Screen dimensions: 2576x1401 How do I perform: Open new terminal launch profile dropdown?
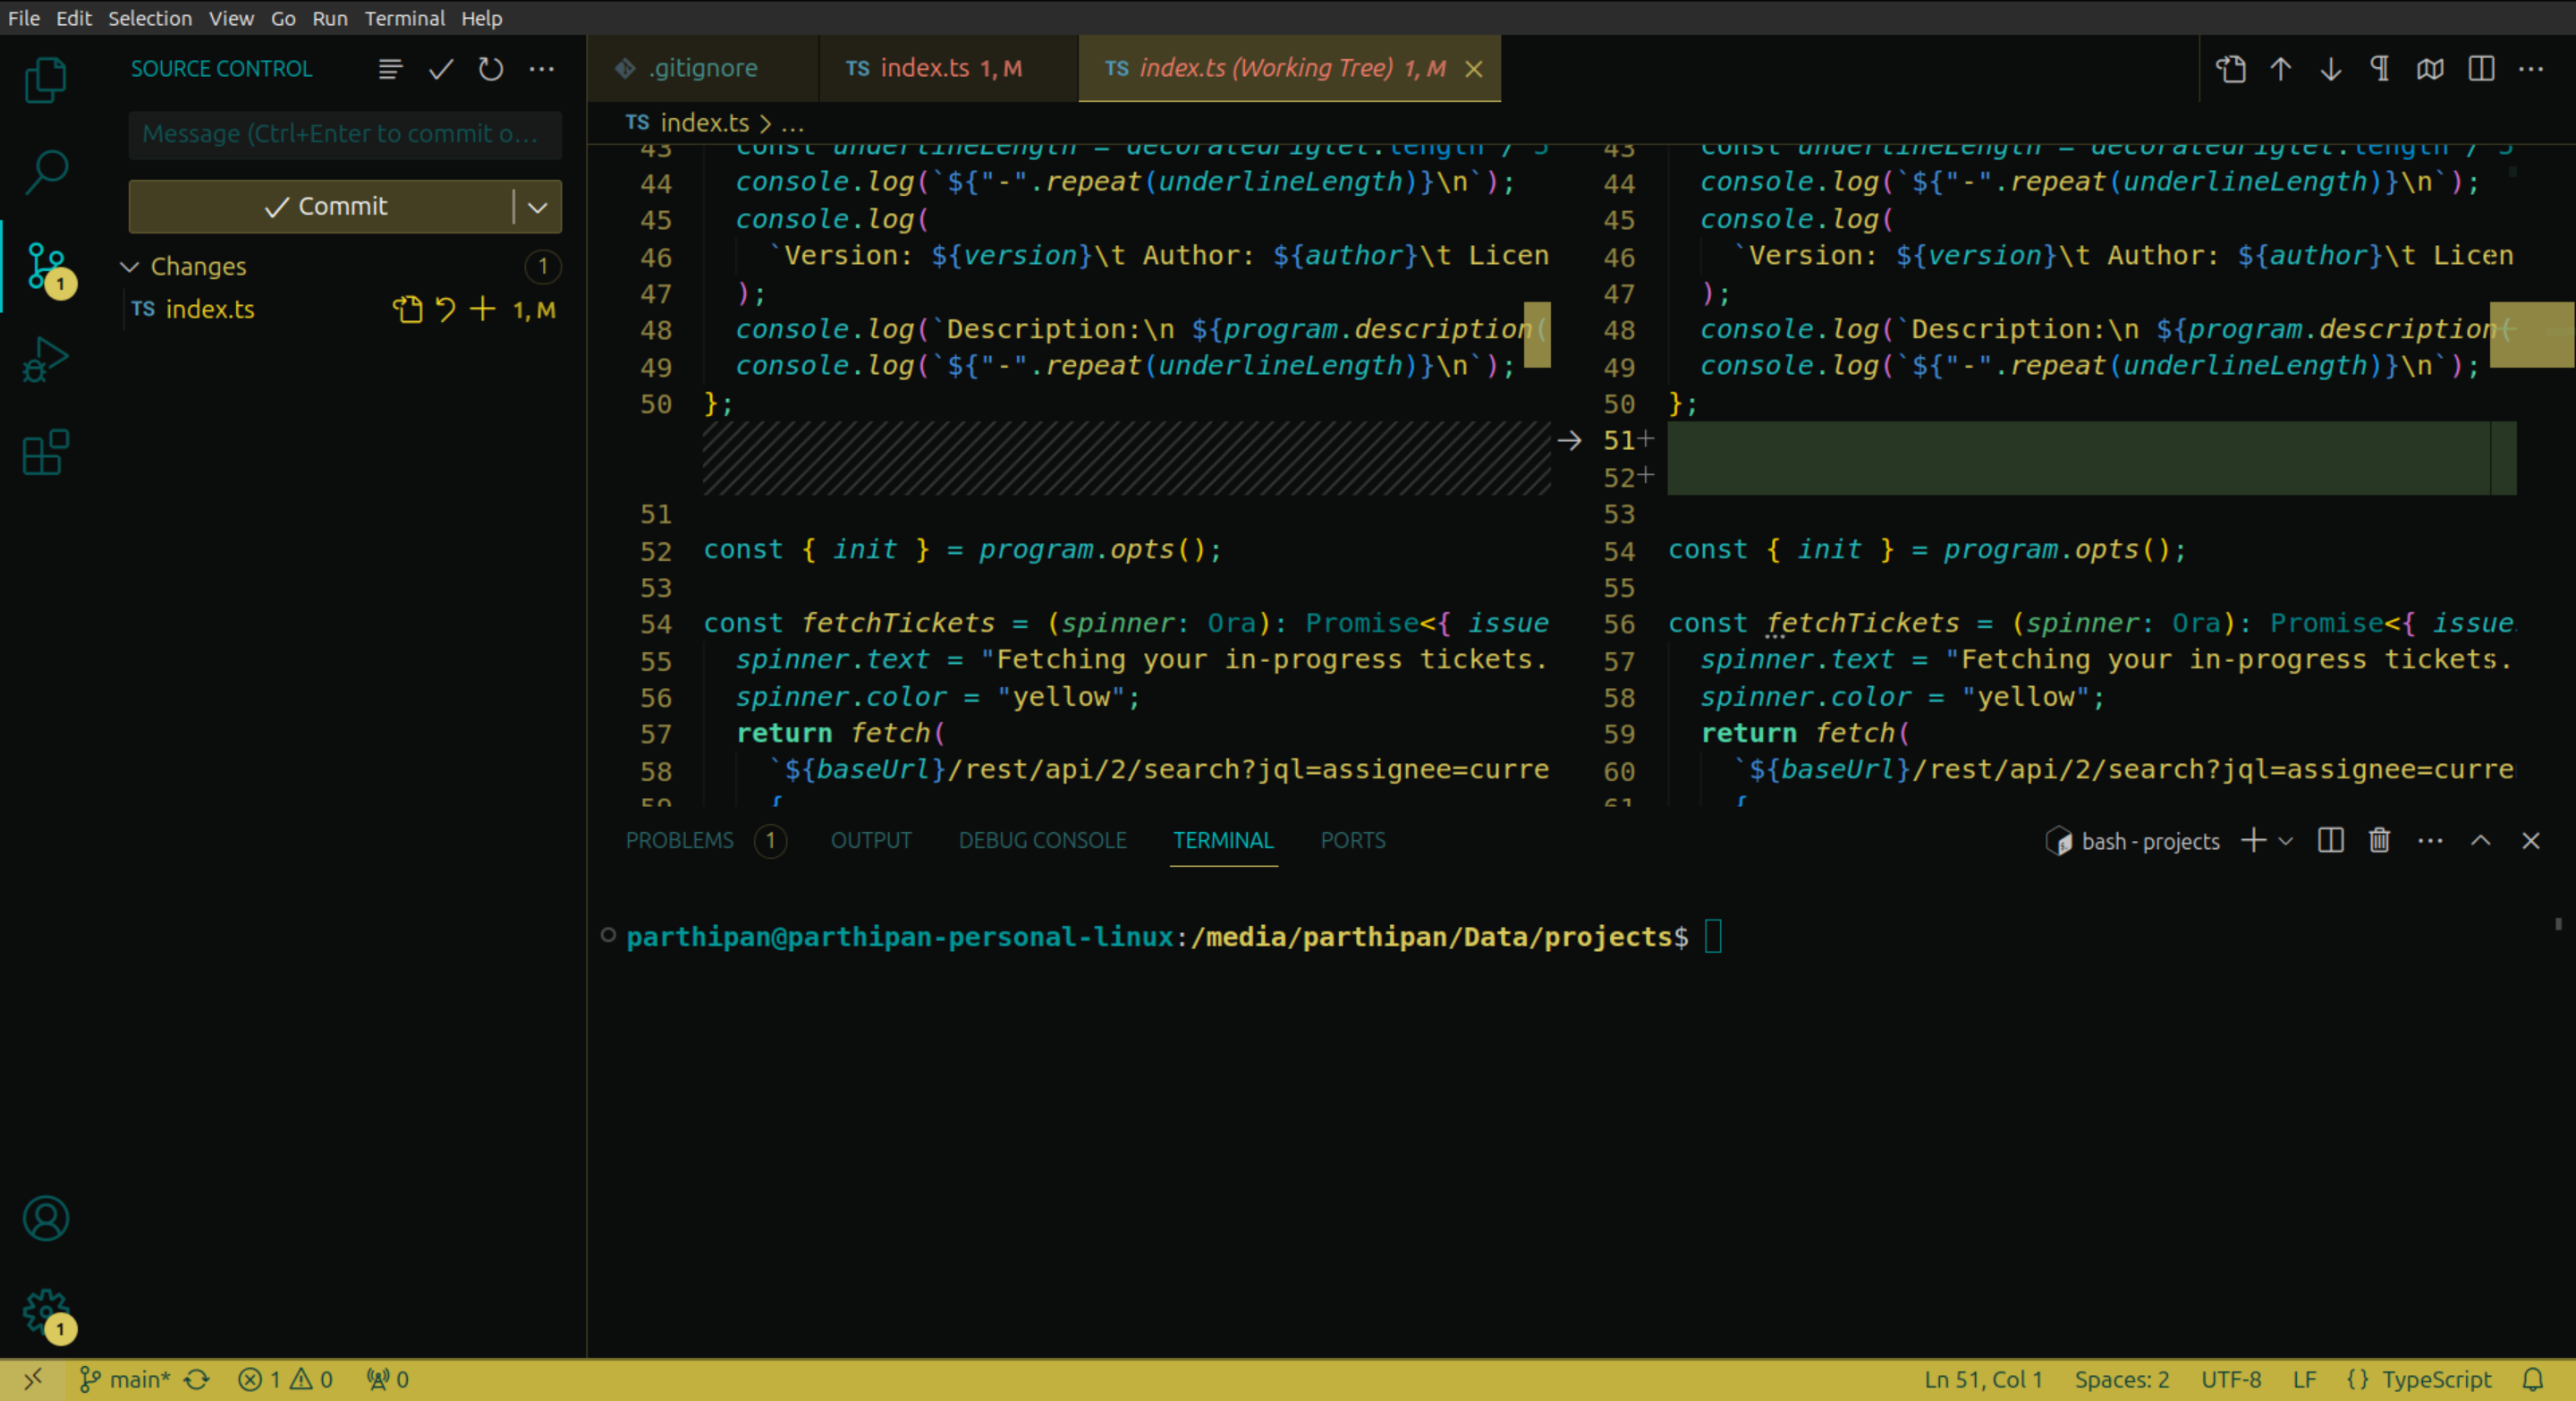click(x=2286, y=842)
